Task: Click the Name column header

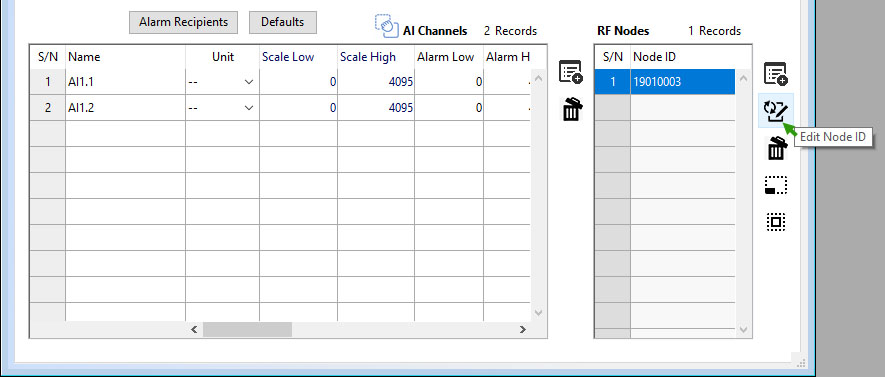Action: click(x=125, y=57)
